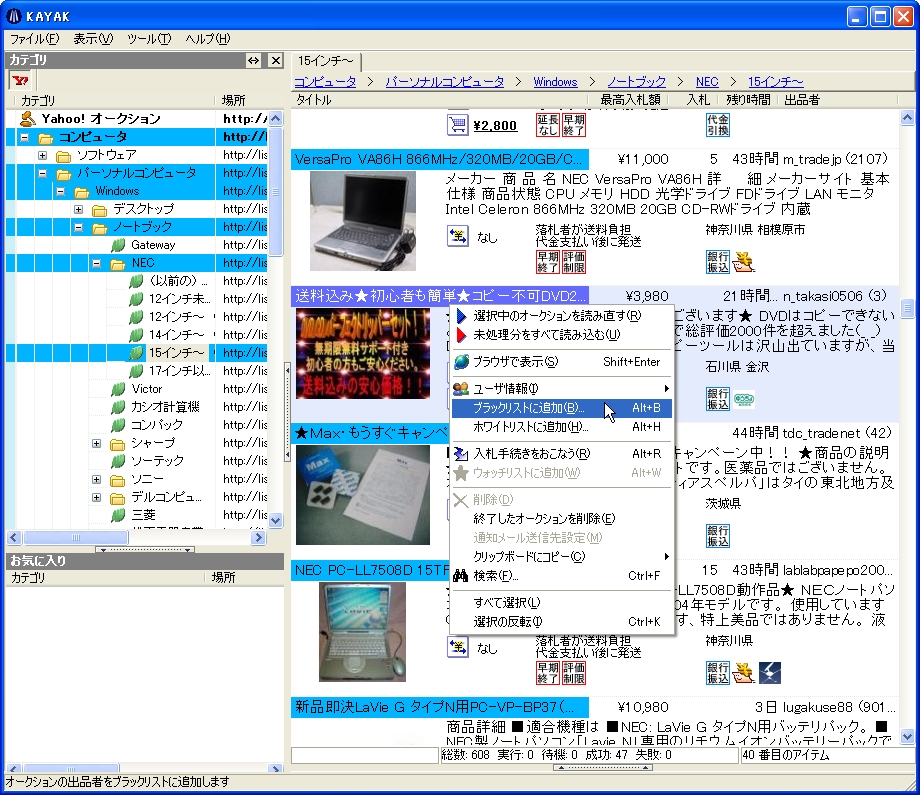The width and height of the screenshot is (920, 795).
Task: Click the hand-with-coins icon in NEC PC-LL7508D listing
Action: click(x=743, y=673)
